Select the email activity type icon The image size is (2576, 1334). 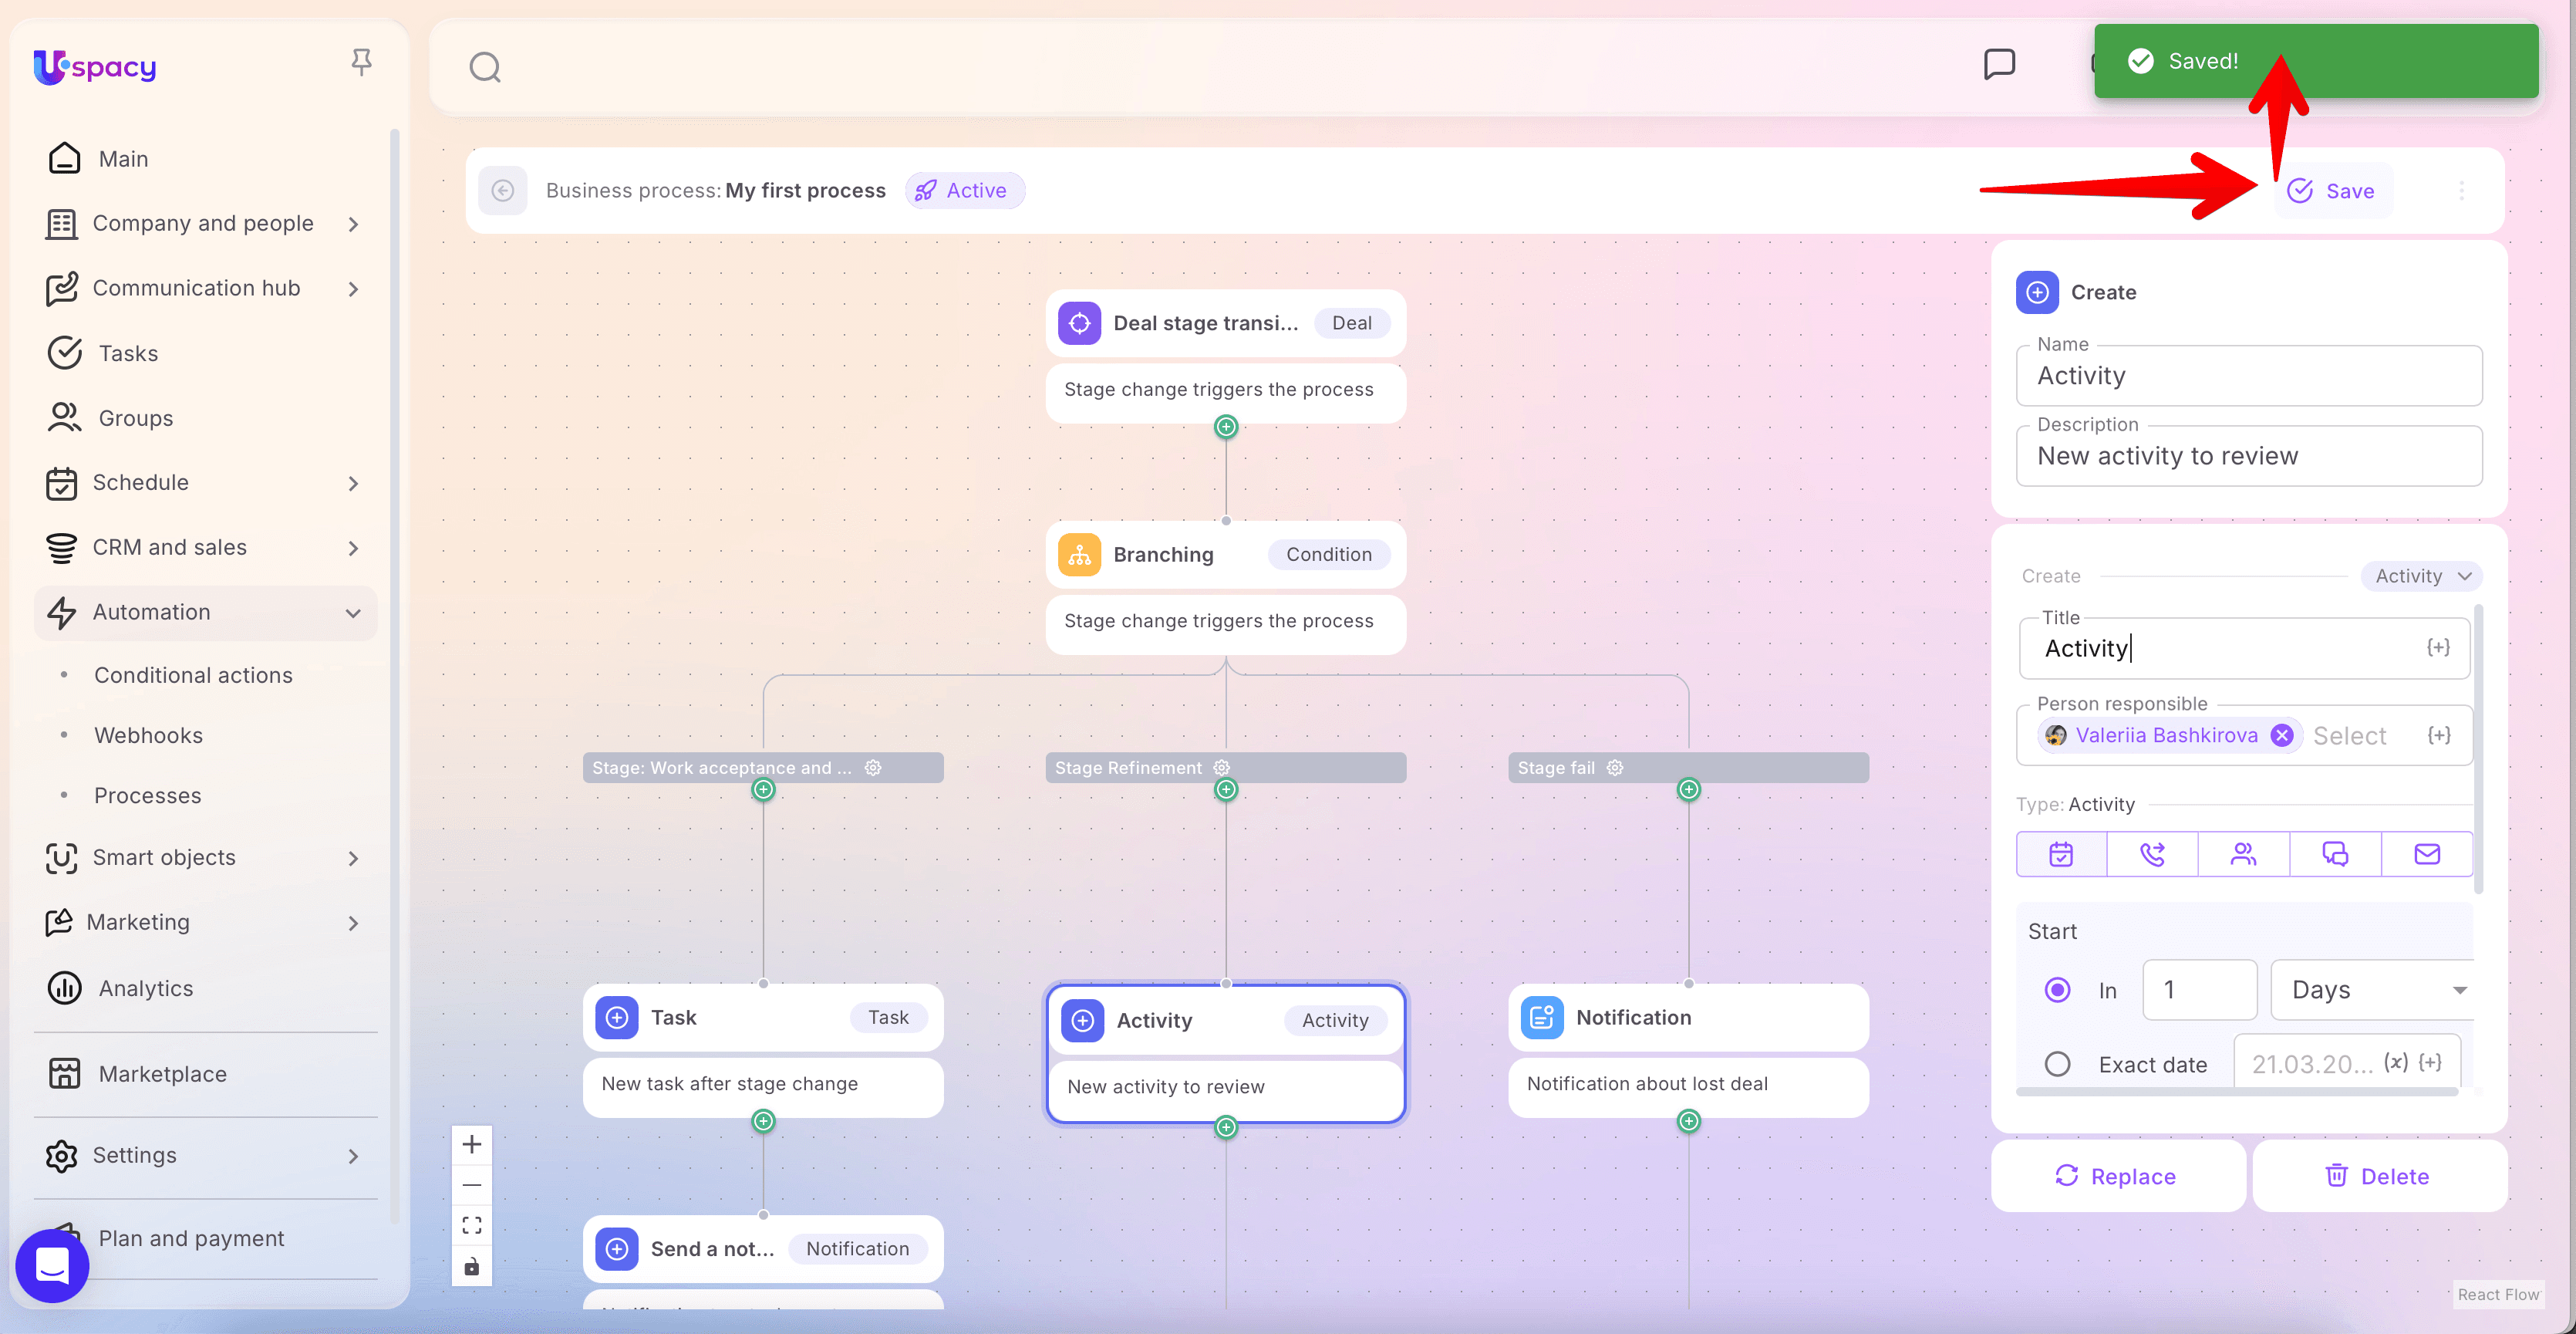point(2427,854)
